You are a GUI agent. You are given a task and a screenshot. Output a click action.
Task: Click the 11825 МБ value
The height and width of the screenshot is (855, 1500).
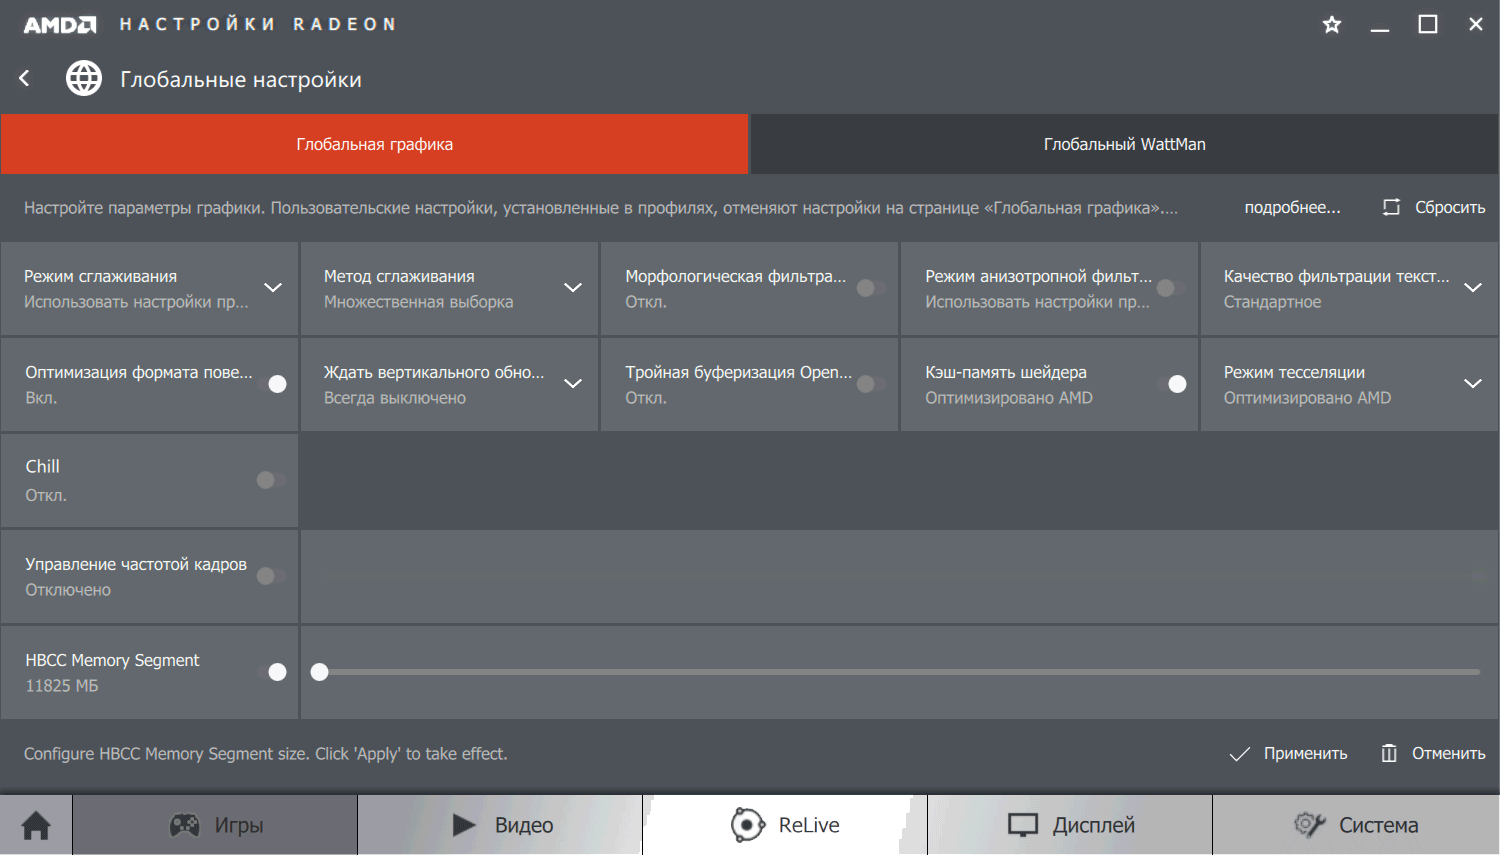pyautogui.click(x=62, y=685)
